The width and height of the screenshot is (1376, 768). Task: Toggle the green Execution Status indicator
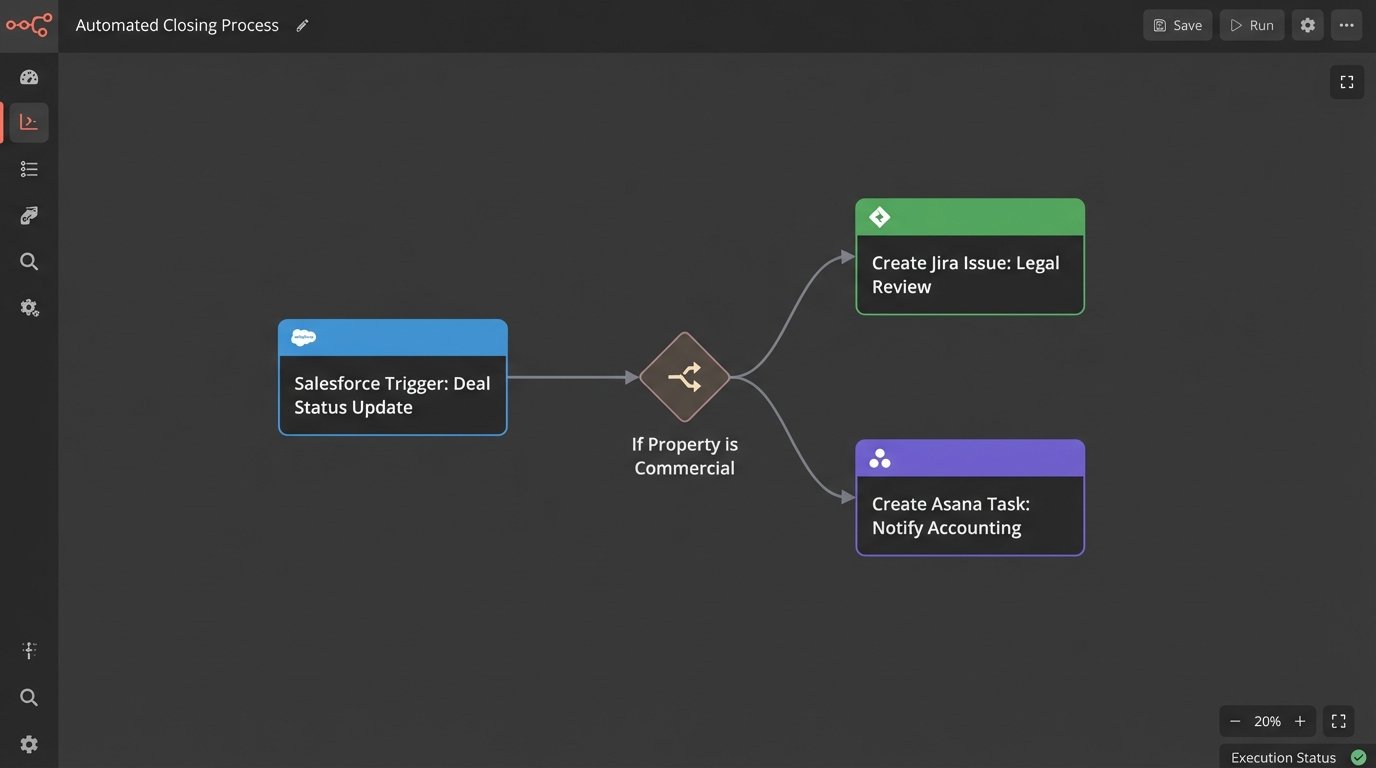[x=1357, y=756]
